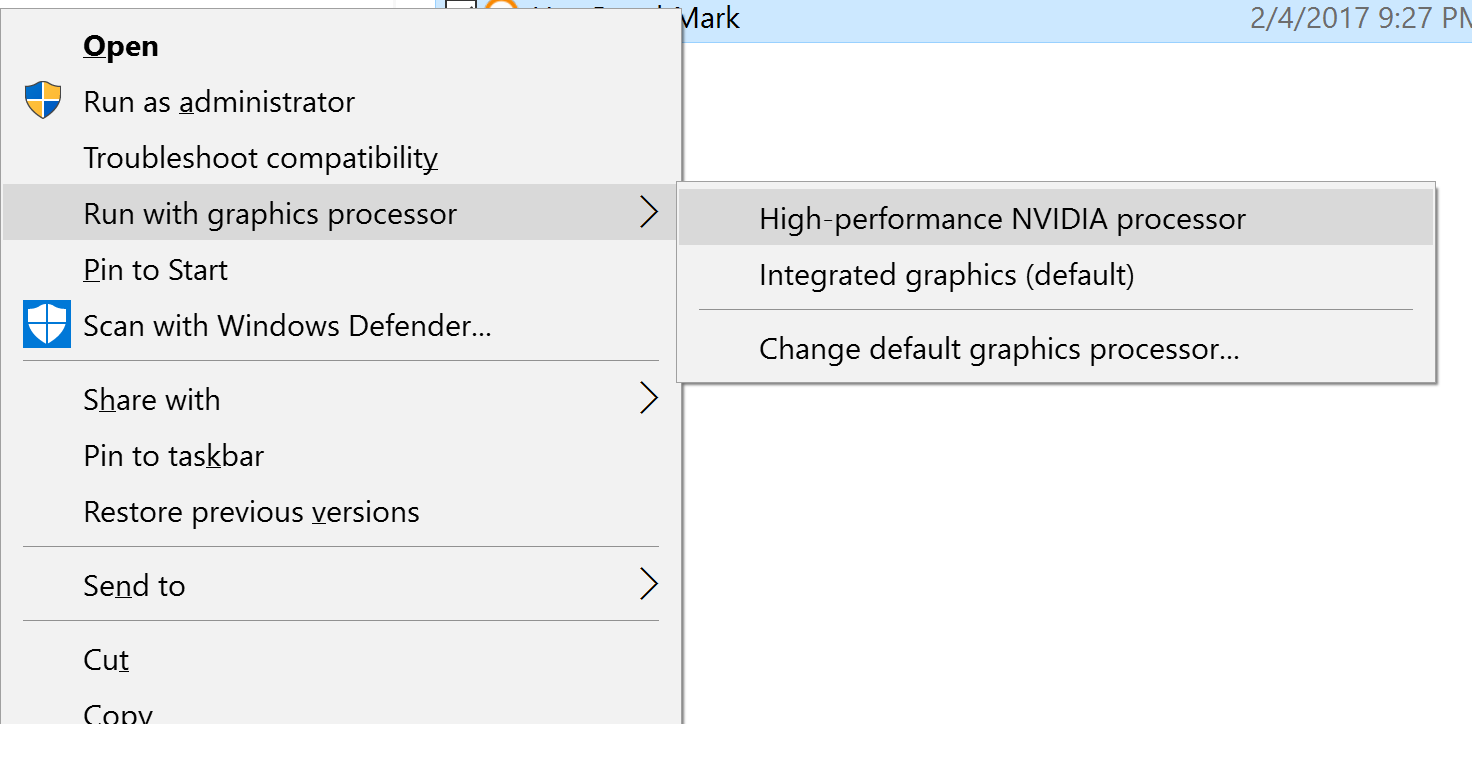The height and width of the screenshot is (773, 1472).
Task: Click the Run with graphics processor label
Action: pos(270,213)
